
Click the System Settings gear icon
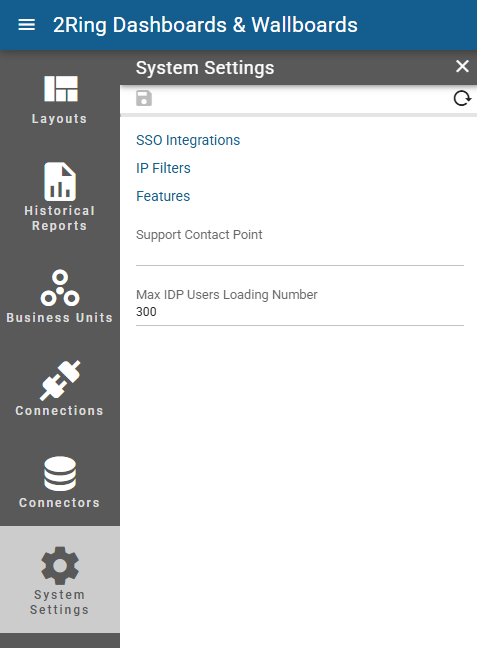coord(60,565)
